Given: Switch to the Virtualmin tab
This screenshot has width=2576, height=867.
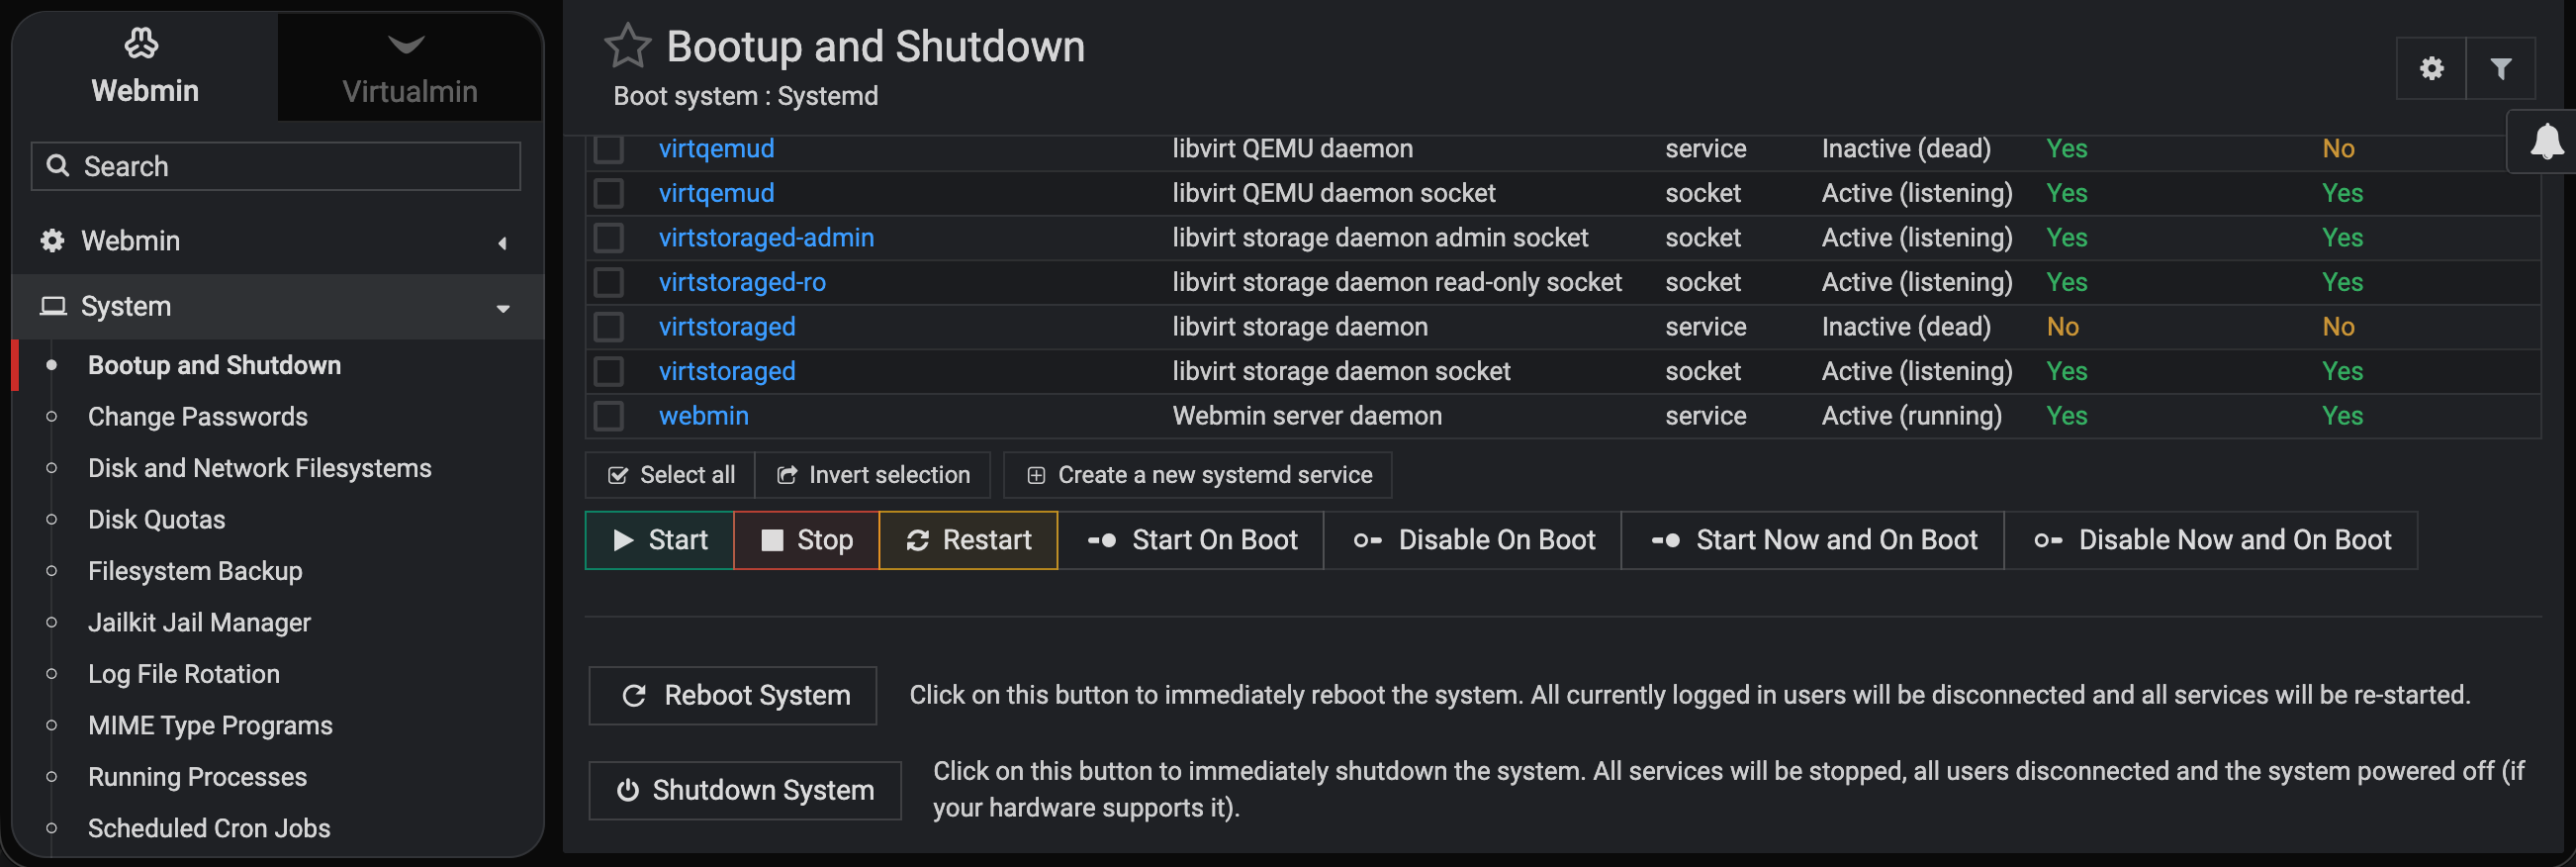Looking at the screenshot, I should click(x=409, y=67).
